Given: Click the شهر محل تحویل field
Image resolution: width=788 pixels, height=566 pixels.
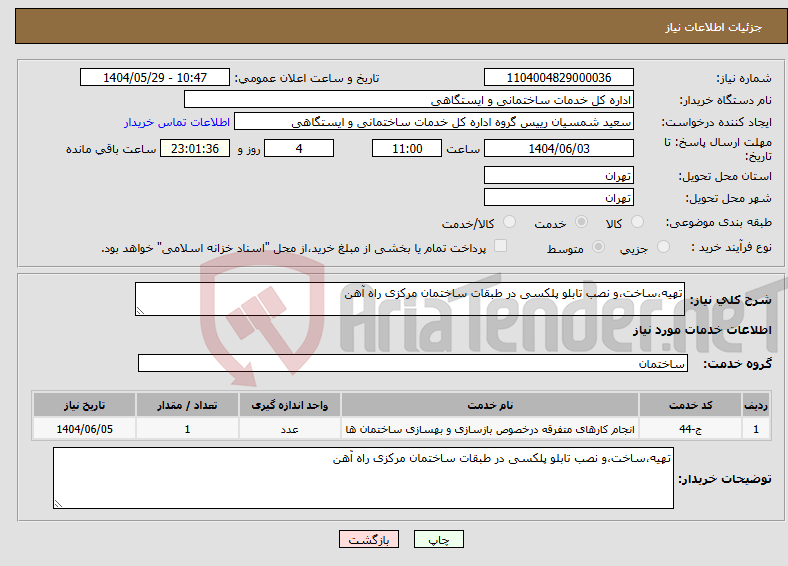Looking at the screenshot, I should pyautogui.click(x=559, y=197).
